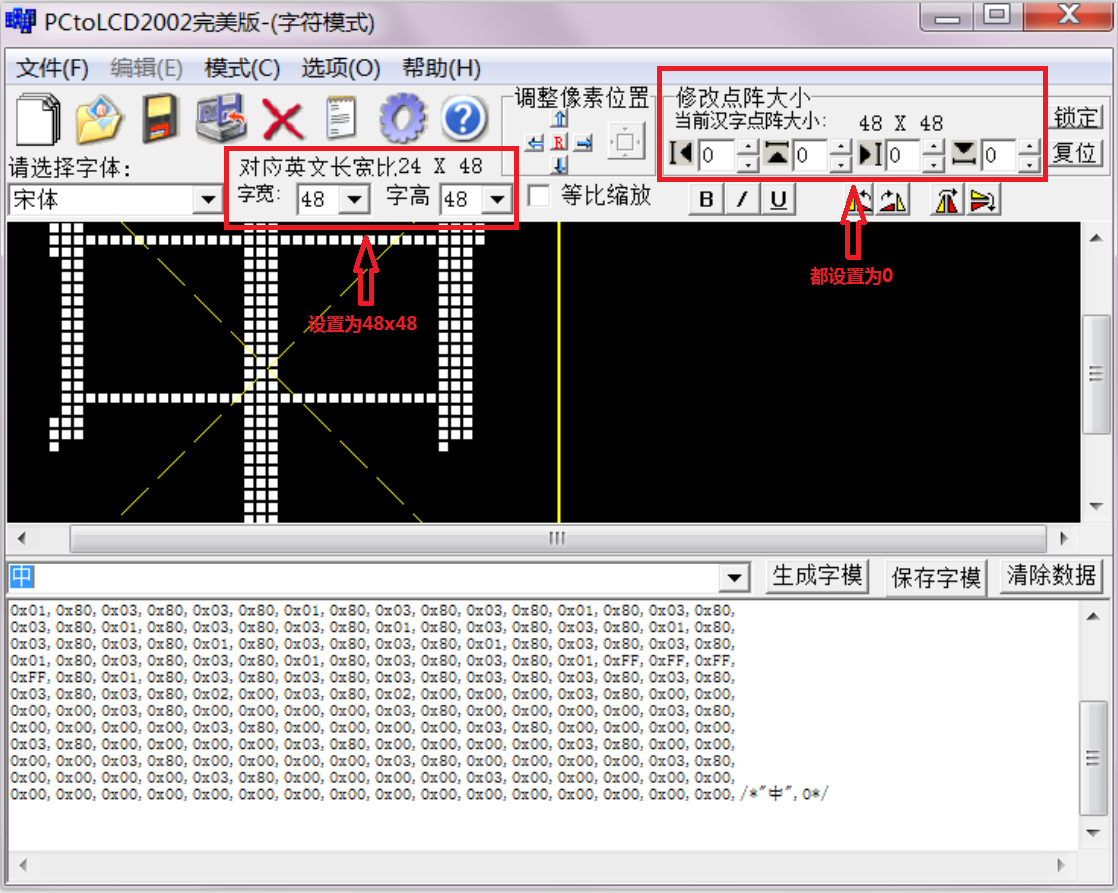1118x893 pixels.
Task: Expand the 字高 height dropdown
Action: click(496, 200)
